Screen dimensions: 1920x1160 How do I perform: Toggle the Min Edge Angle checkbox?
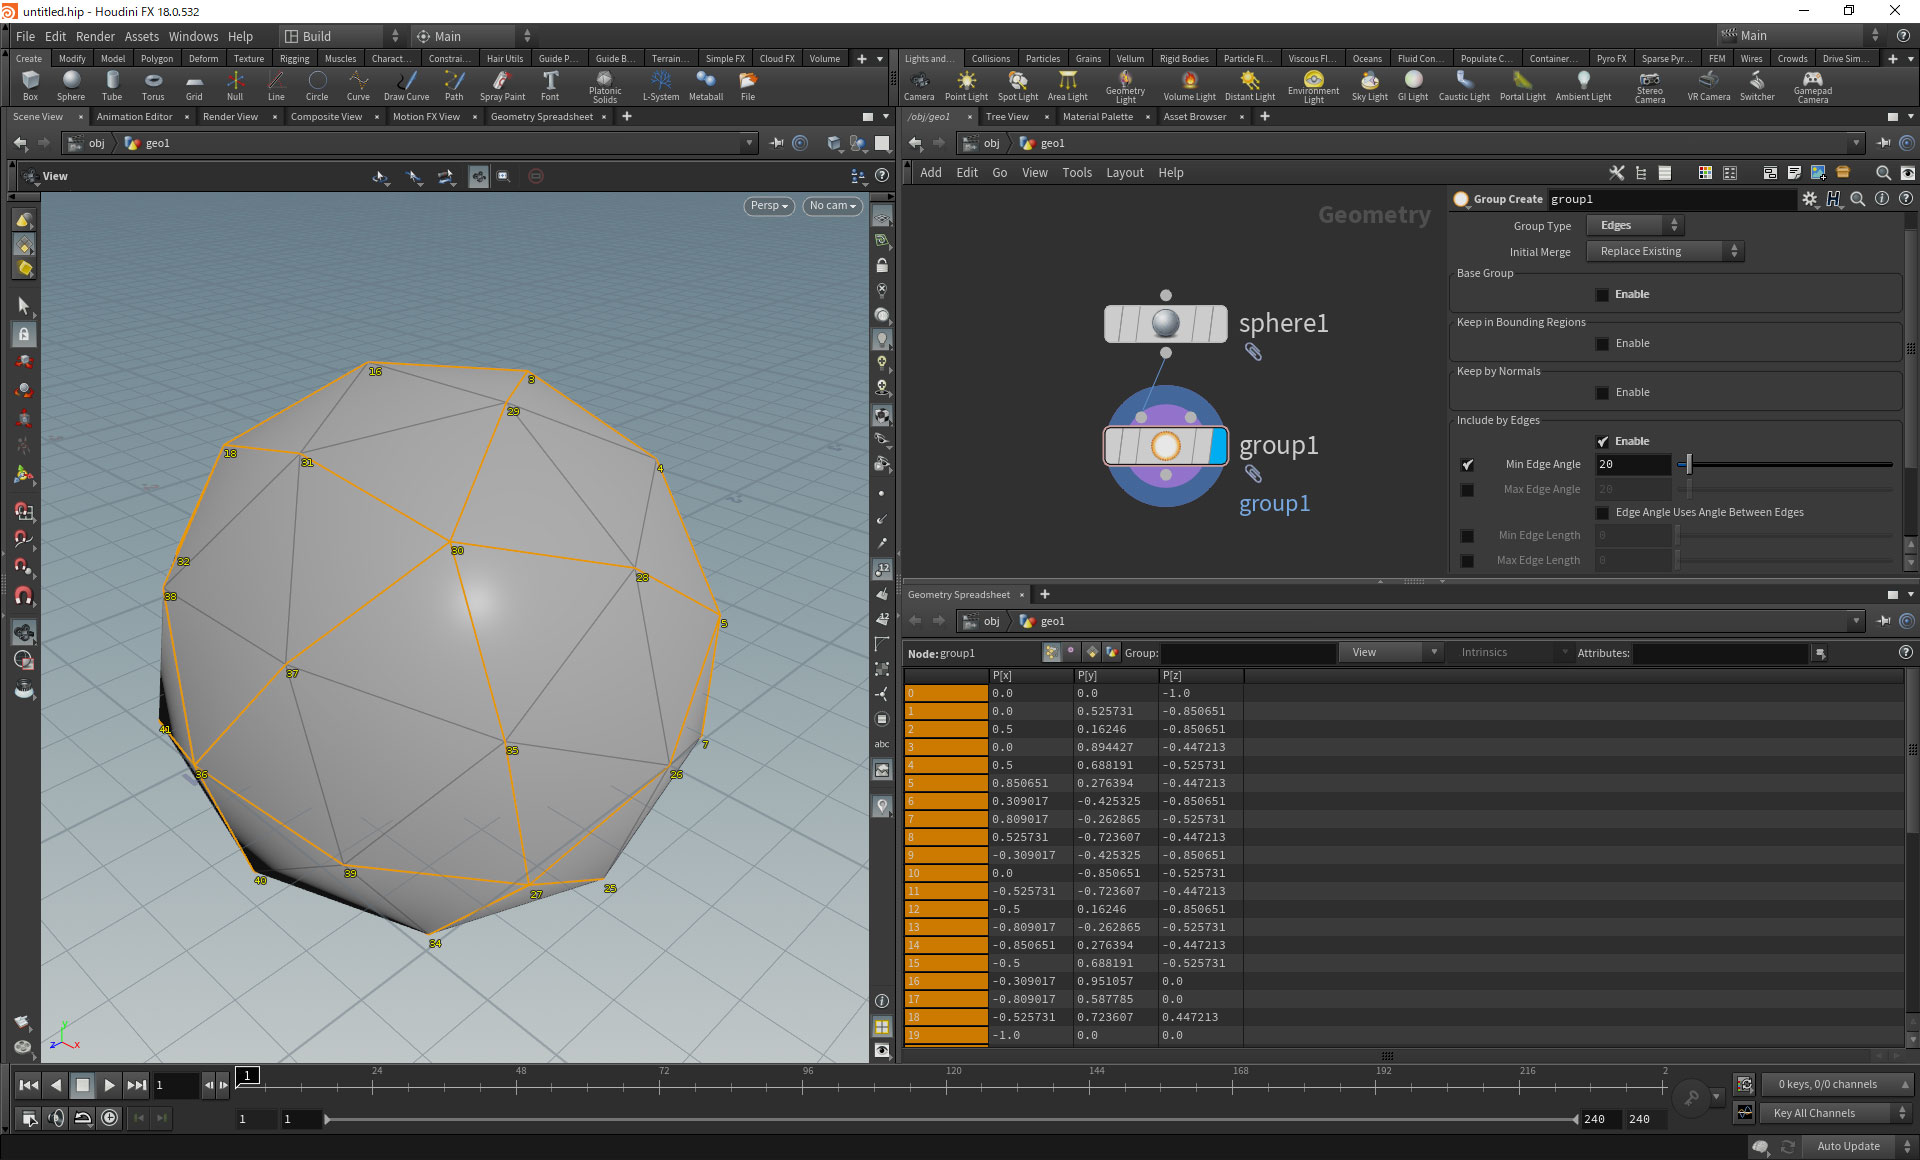click(1467, 465)
